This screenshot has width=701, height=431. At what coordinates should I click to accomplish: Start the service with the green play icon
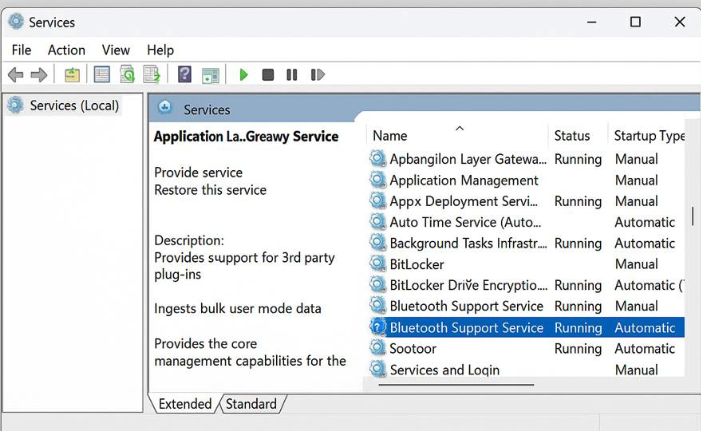click(x=244, y=75)
